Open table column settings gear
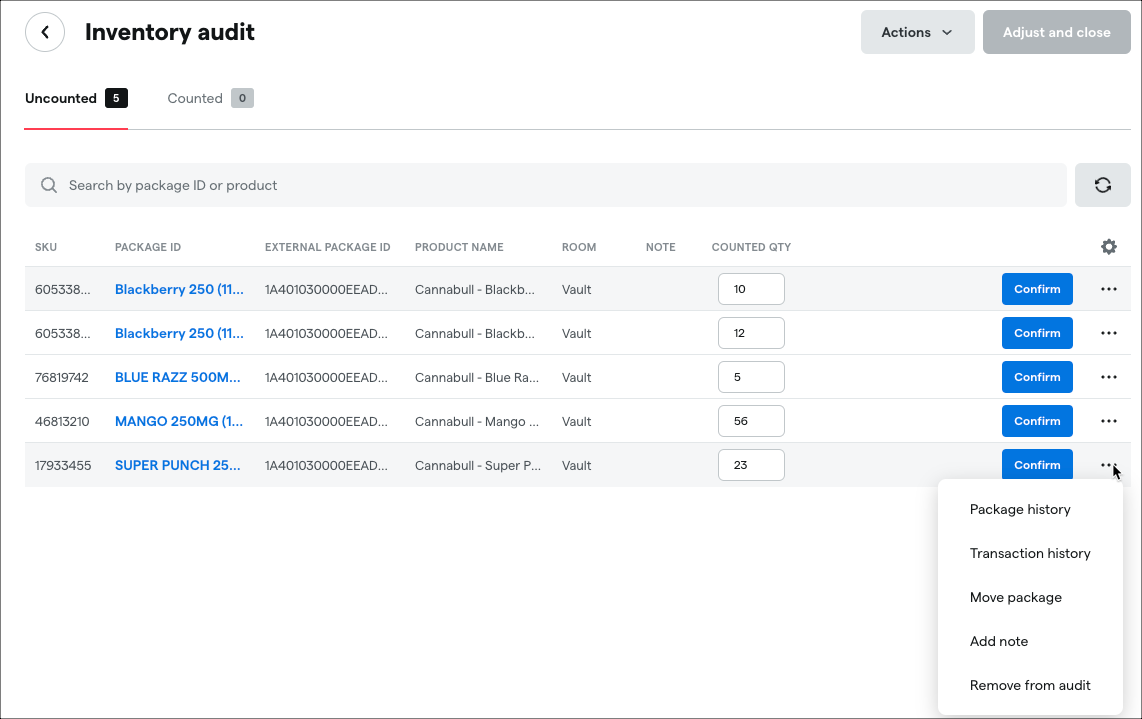This screenshot has height=719, width=1142. (x=1108, y=247)
